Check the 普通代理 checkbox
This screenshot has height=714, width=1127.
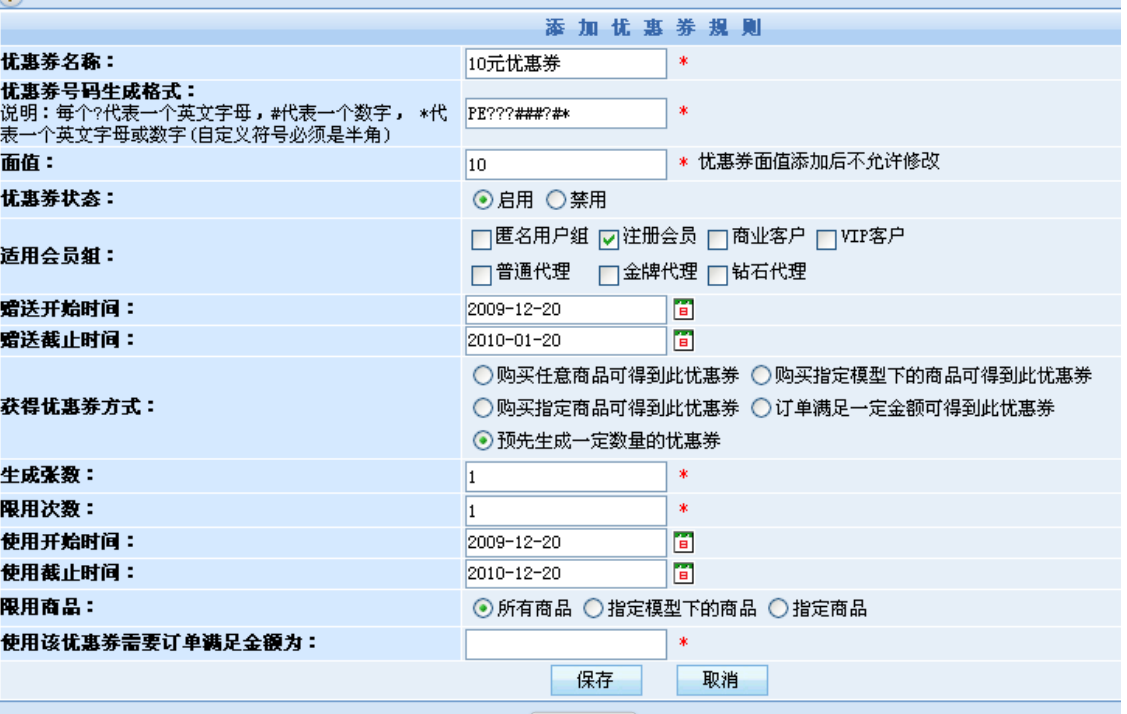point(481,275)
